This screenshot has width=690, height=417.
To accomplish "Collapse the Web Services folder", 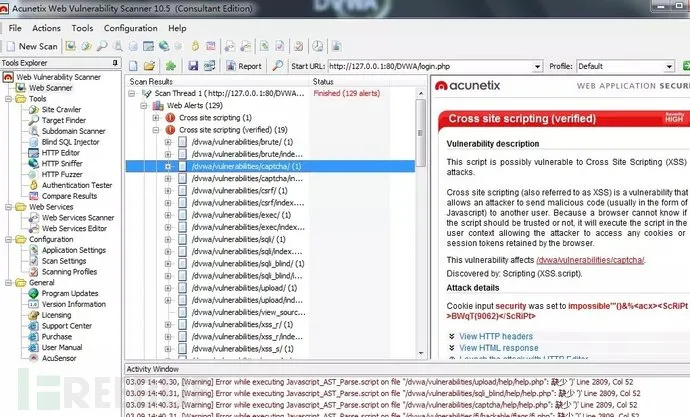I will 8,207.
